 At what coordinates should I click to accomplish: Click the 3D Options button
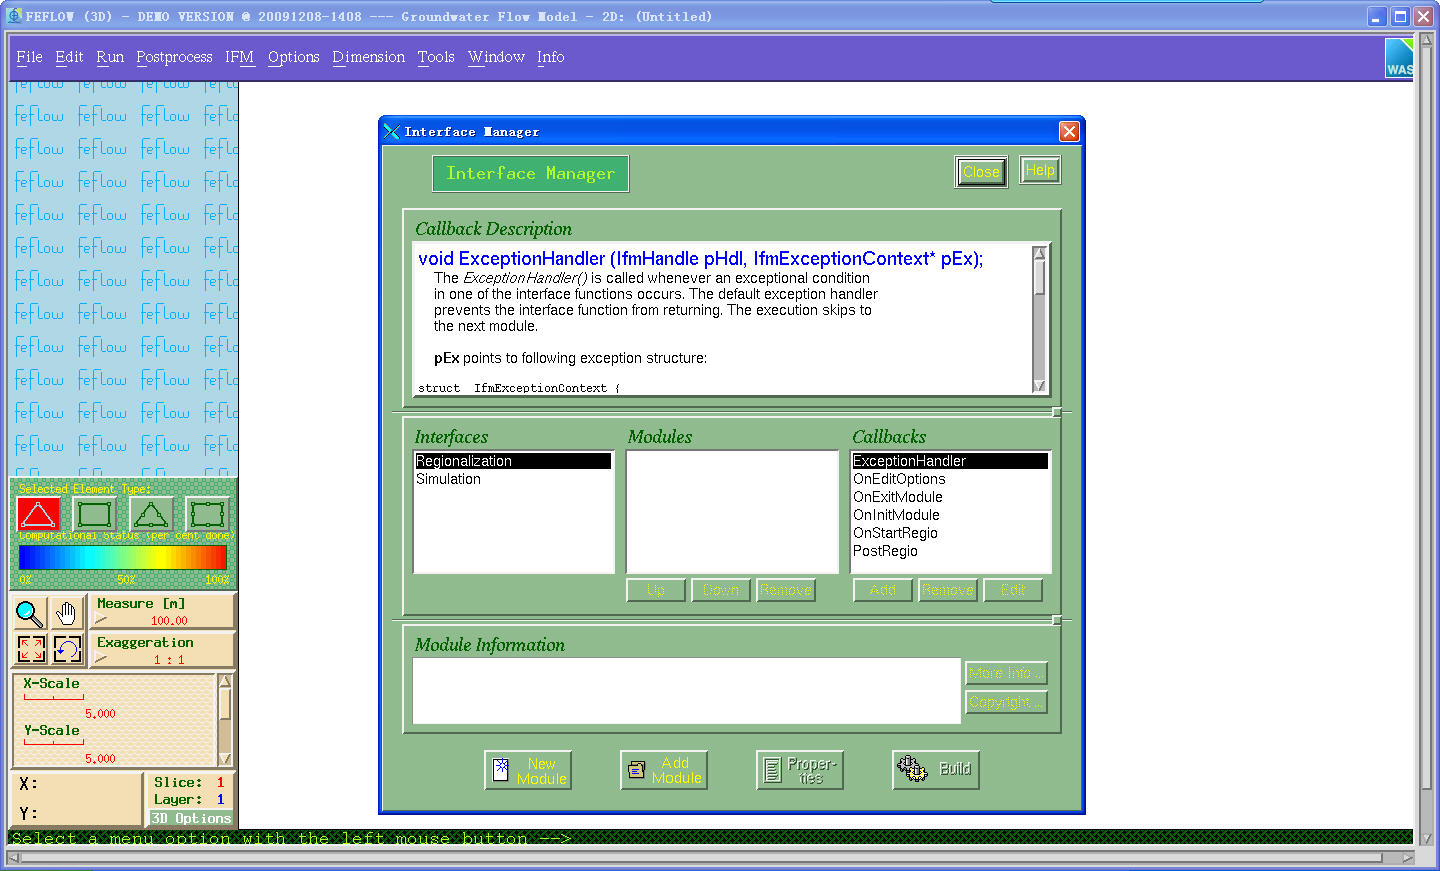(x=191, y=818)
